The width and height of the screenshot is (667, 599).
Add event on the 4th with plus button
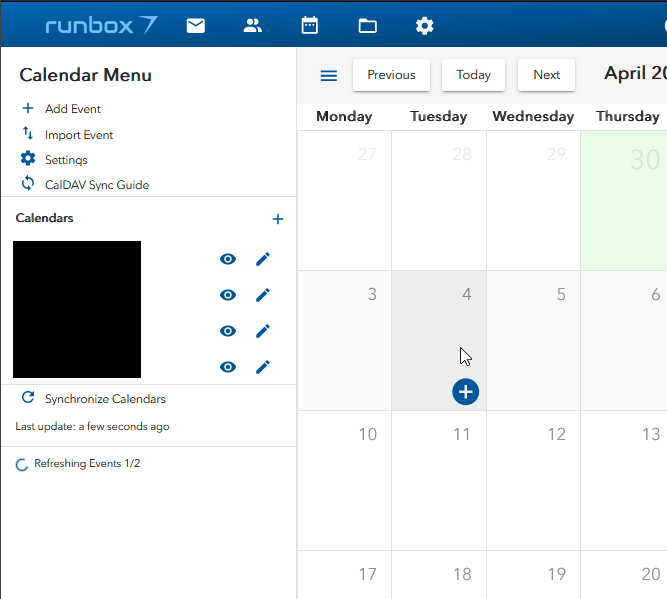tap(466, 392)
